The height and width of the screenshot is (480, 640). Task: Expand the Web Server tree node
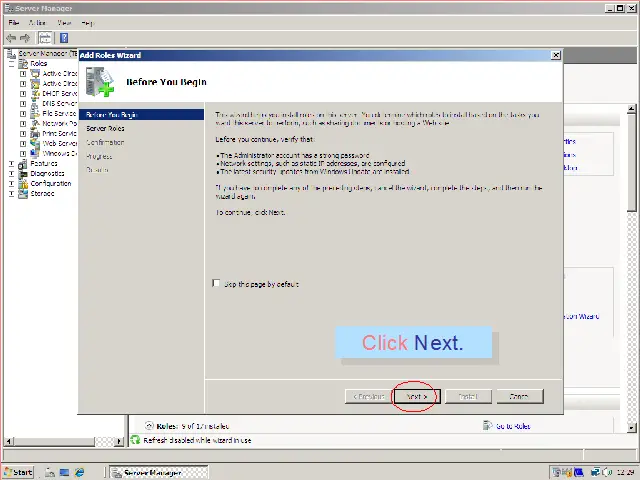coord(23,144)
